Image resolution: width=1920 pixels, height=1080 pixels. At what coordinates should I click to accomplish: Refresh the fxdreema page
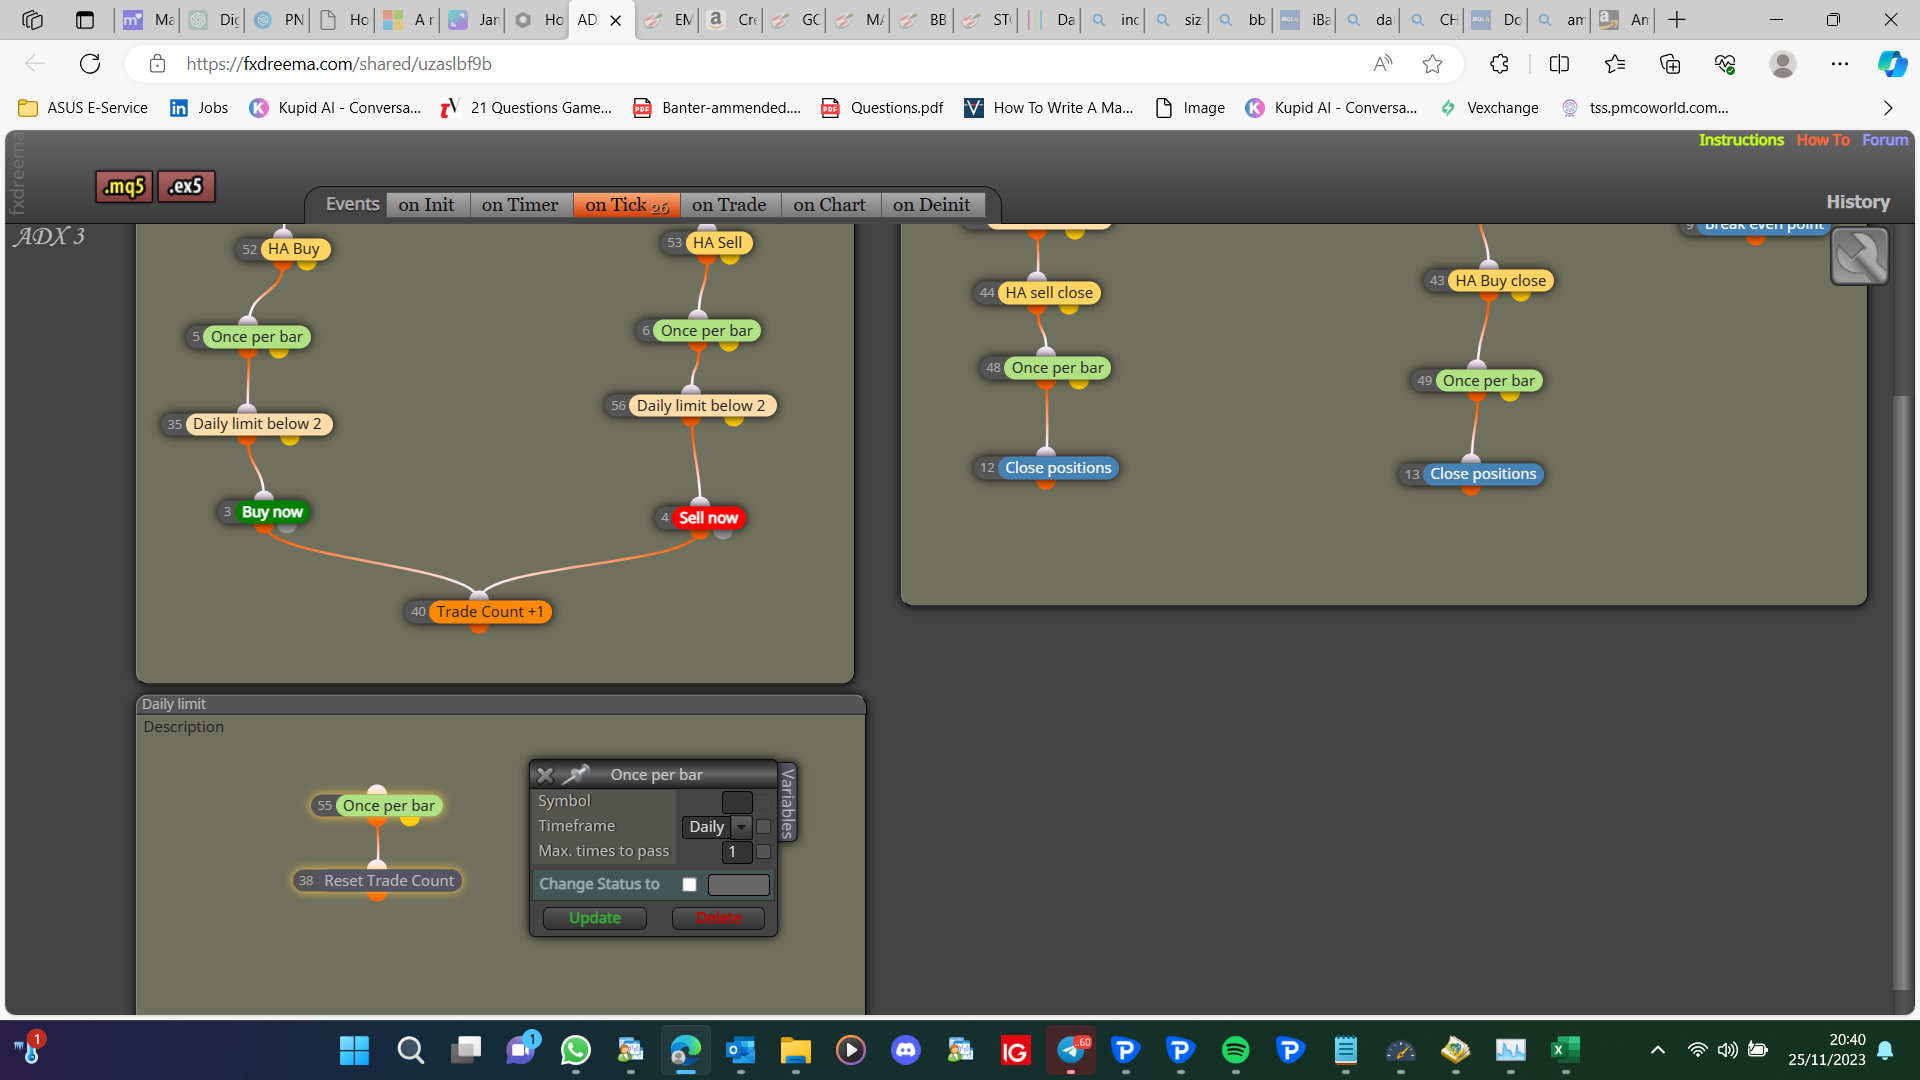[90, 64]
